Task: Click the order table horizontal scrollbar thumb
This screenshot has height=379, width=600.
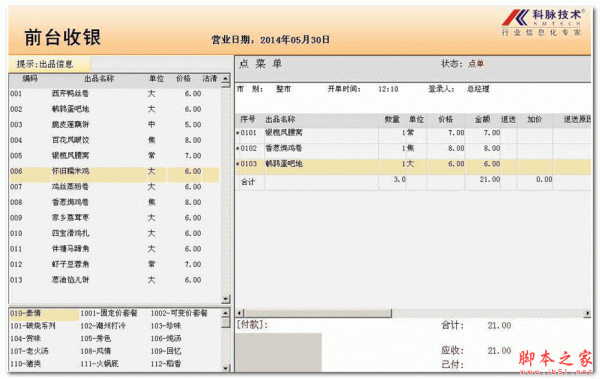Action: coord(318,313)
